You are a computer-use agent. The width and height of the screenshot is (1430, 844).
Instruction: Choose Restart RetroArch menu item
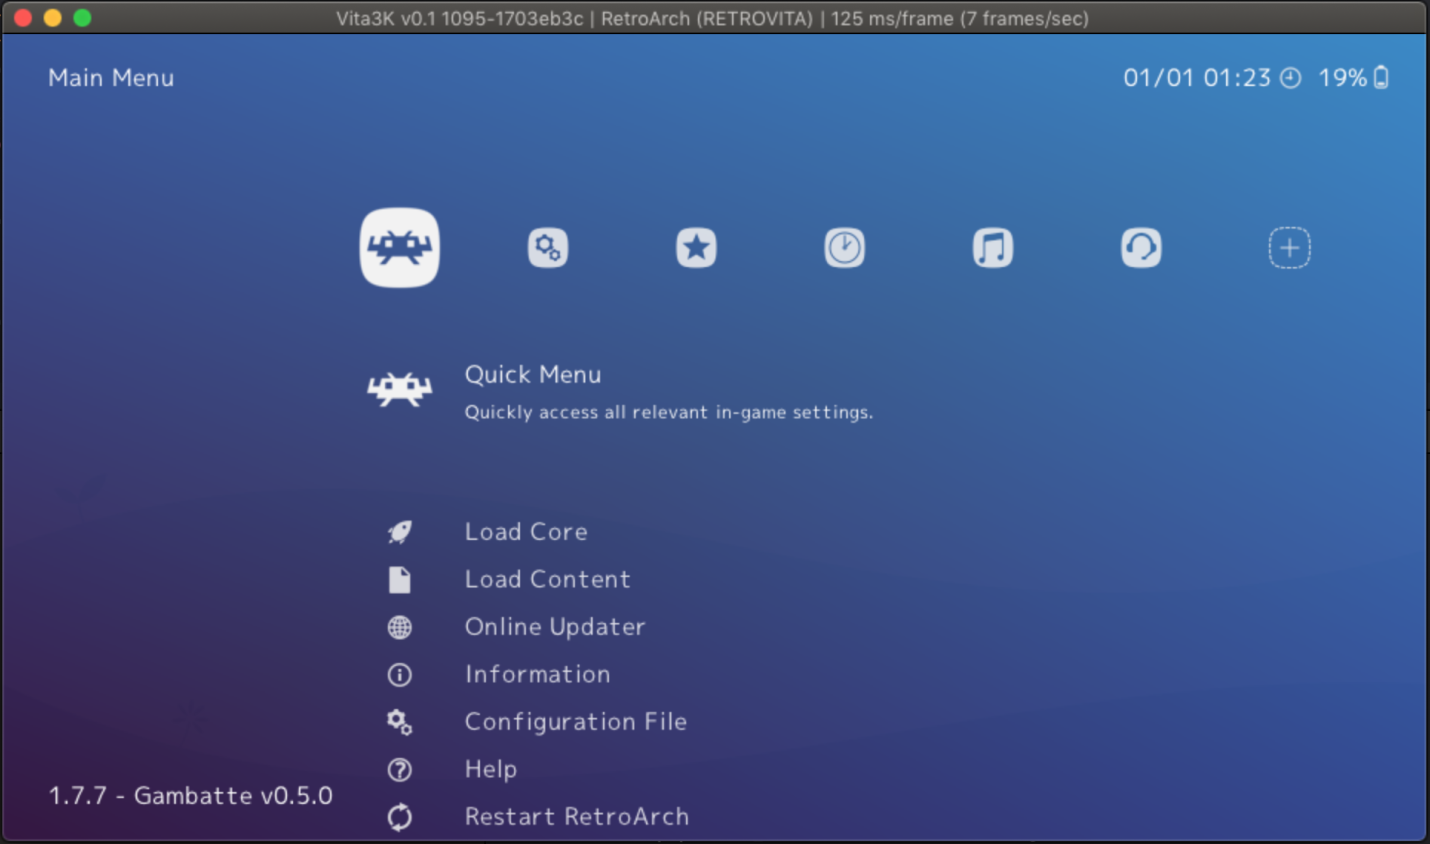[577, 817]
